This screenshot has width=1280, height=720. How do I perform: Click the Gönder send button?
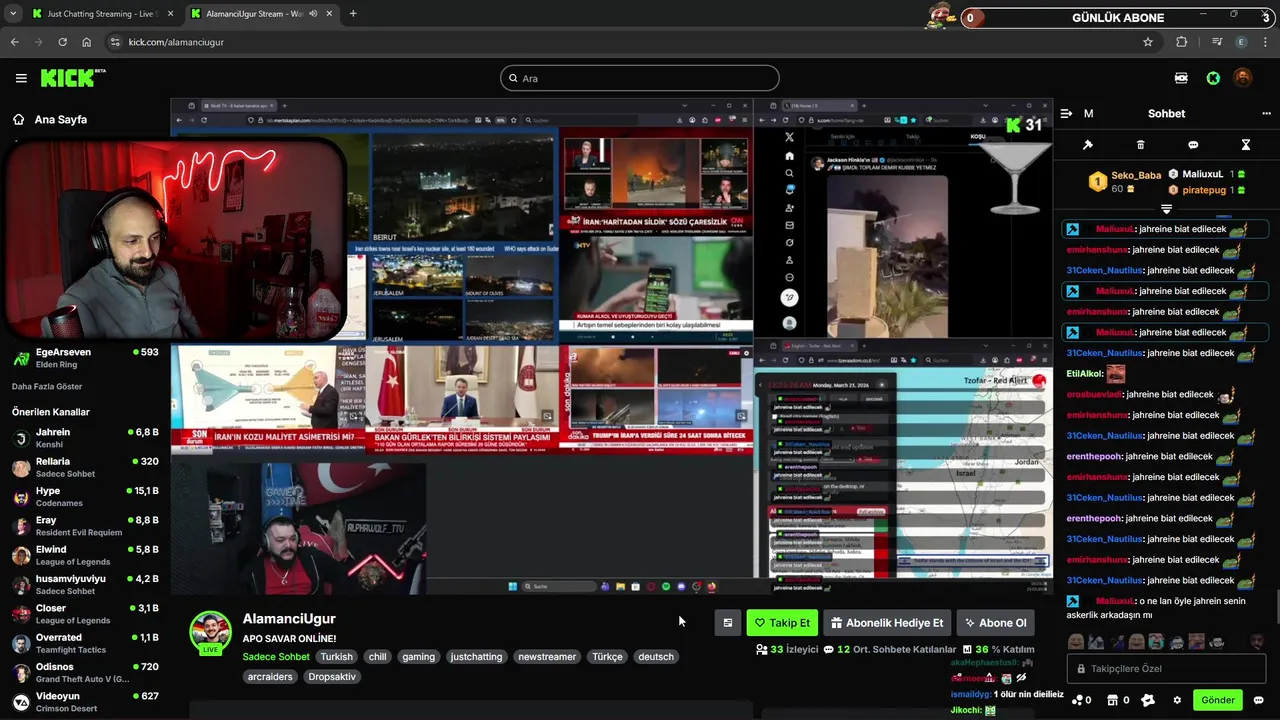point(1218,700)
